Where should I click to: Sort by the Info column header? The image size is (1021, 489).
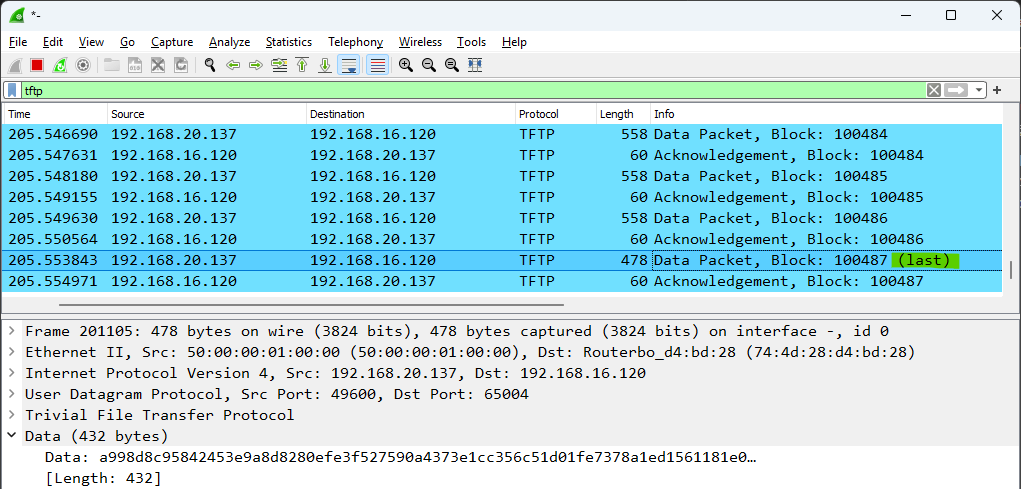coord(827,114)
